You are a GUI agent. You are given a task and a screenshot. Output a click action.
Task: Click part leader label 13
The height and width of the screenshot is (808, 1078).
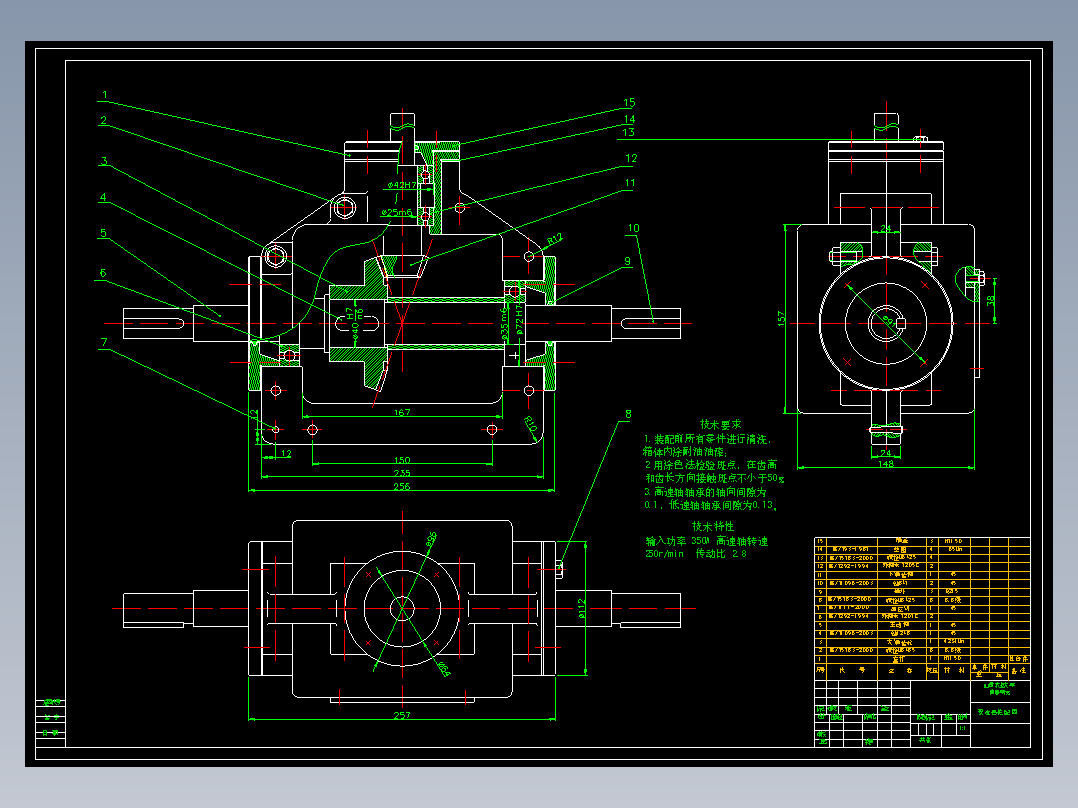tap(628, 132)
